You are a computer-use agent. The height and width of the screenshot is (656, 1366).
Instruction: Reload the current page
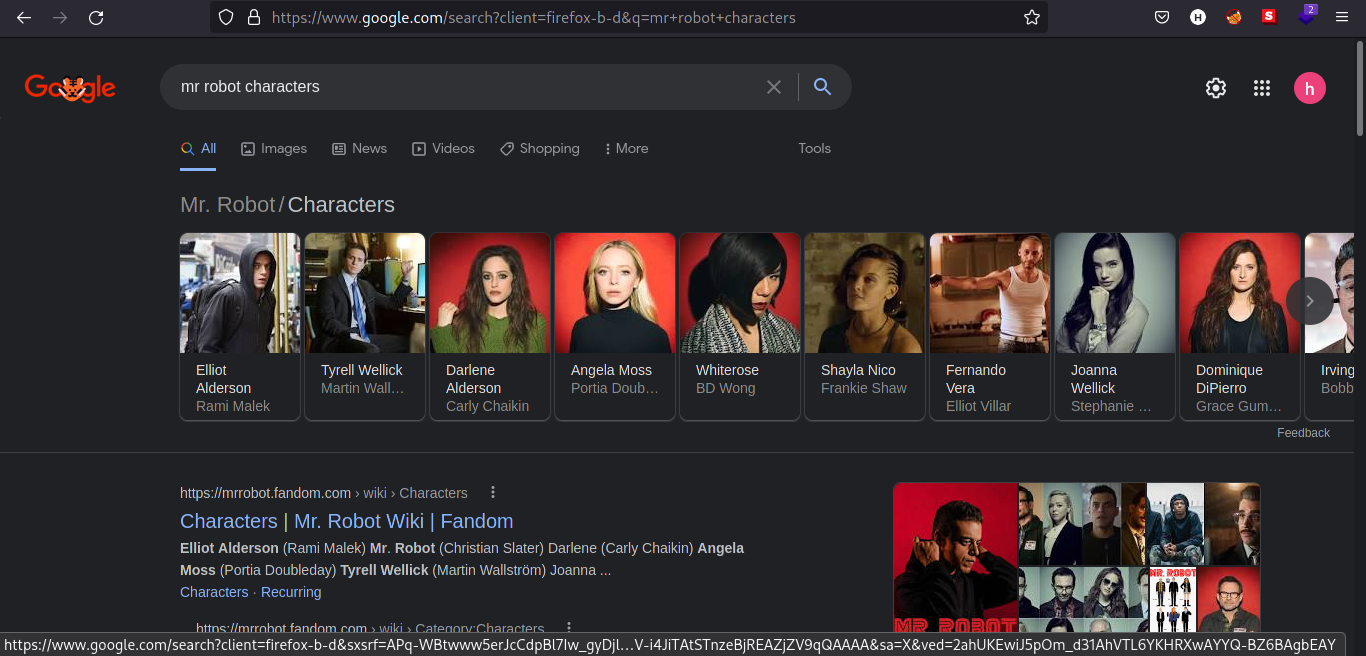coord(96,18)
